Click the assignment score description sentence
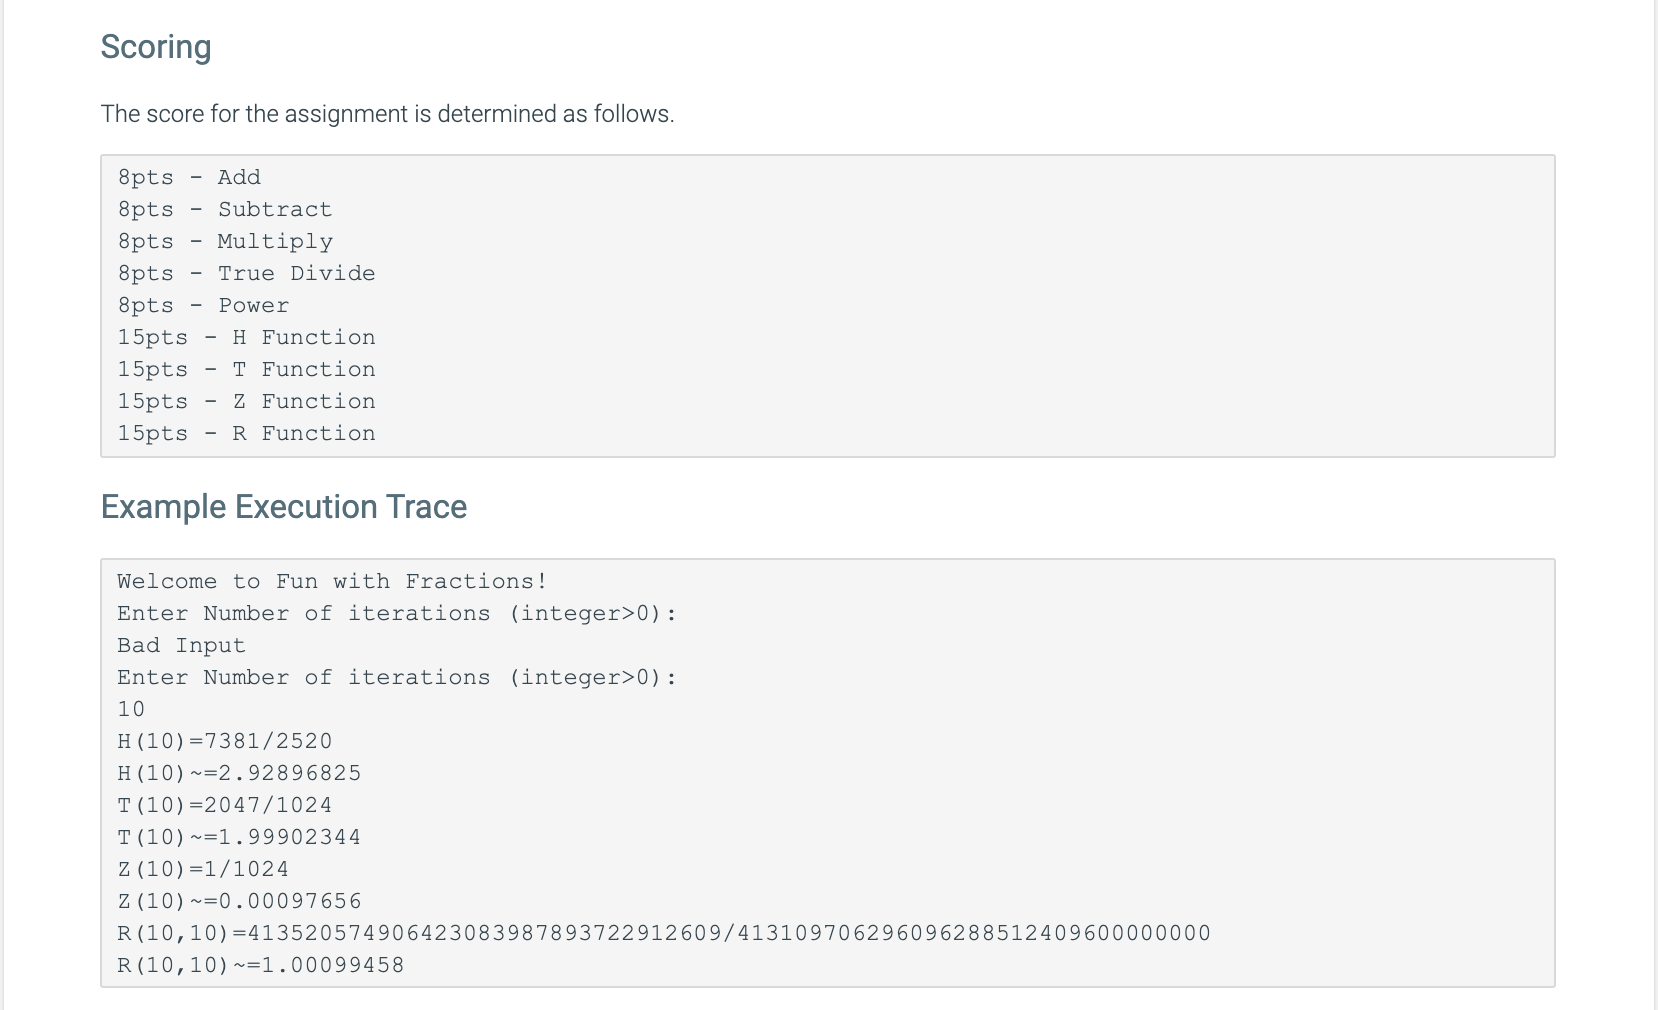The width and height of the screenshot is (1658, 1010). pyautogui.click(x=387, y=114)
